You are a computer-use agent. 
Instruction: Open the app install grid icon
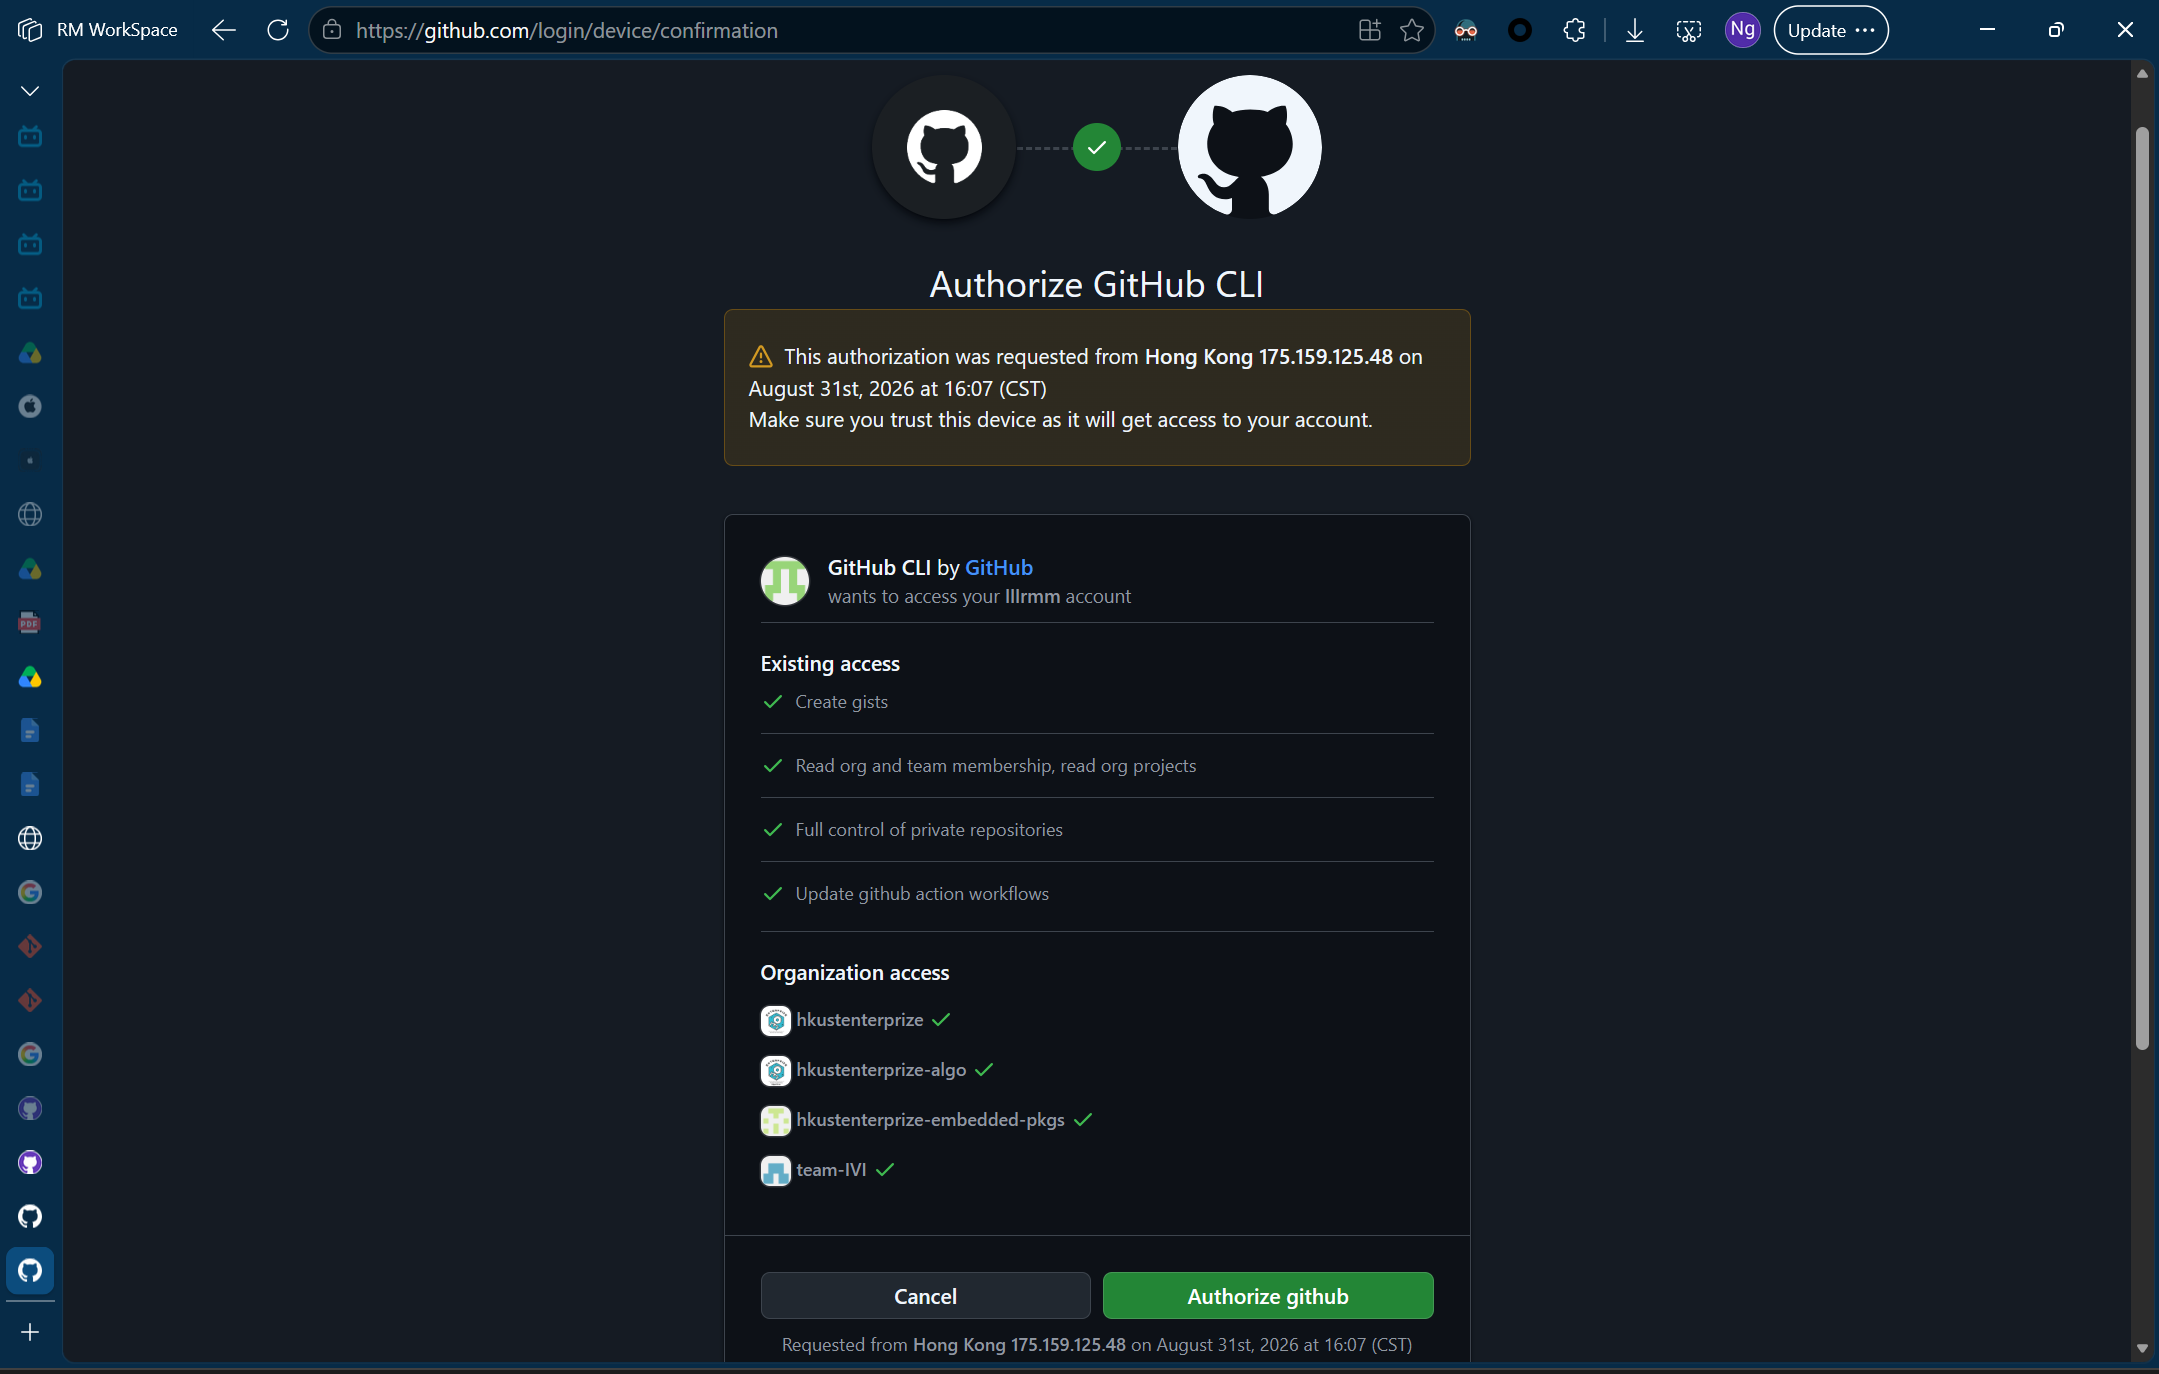[x=1369, y=30]
